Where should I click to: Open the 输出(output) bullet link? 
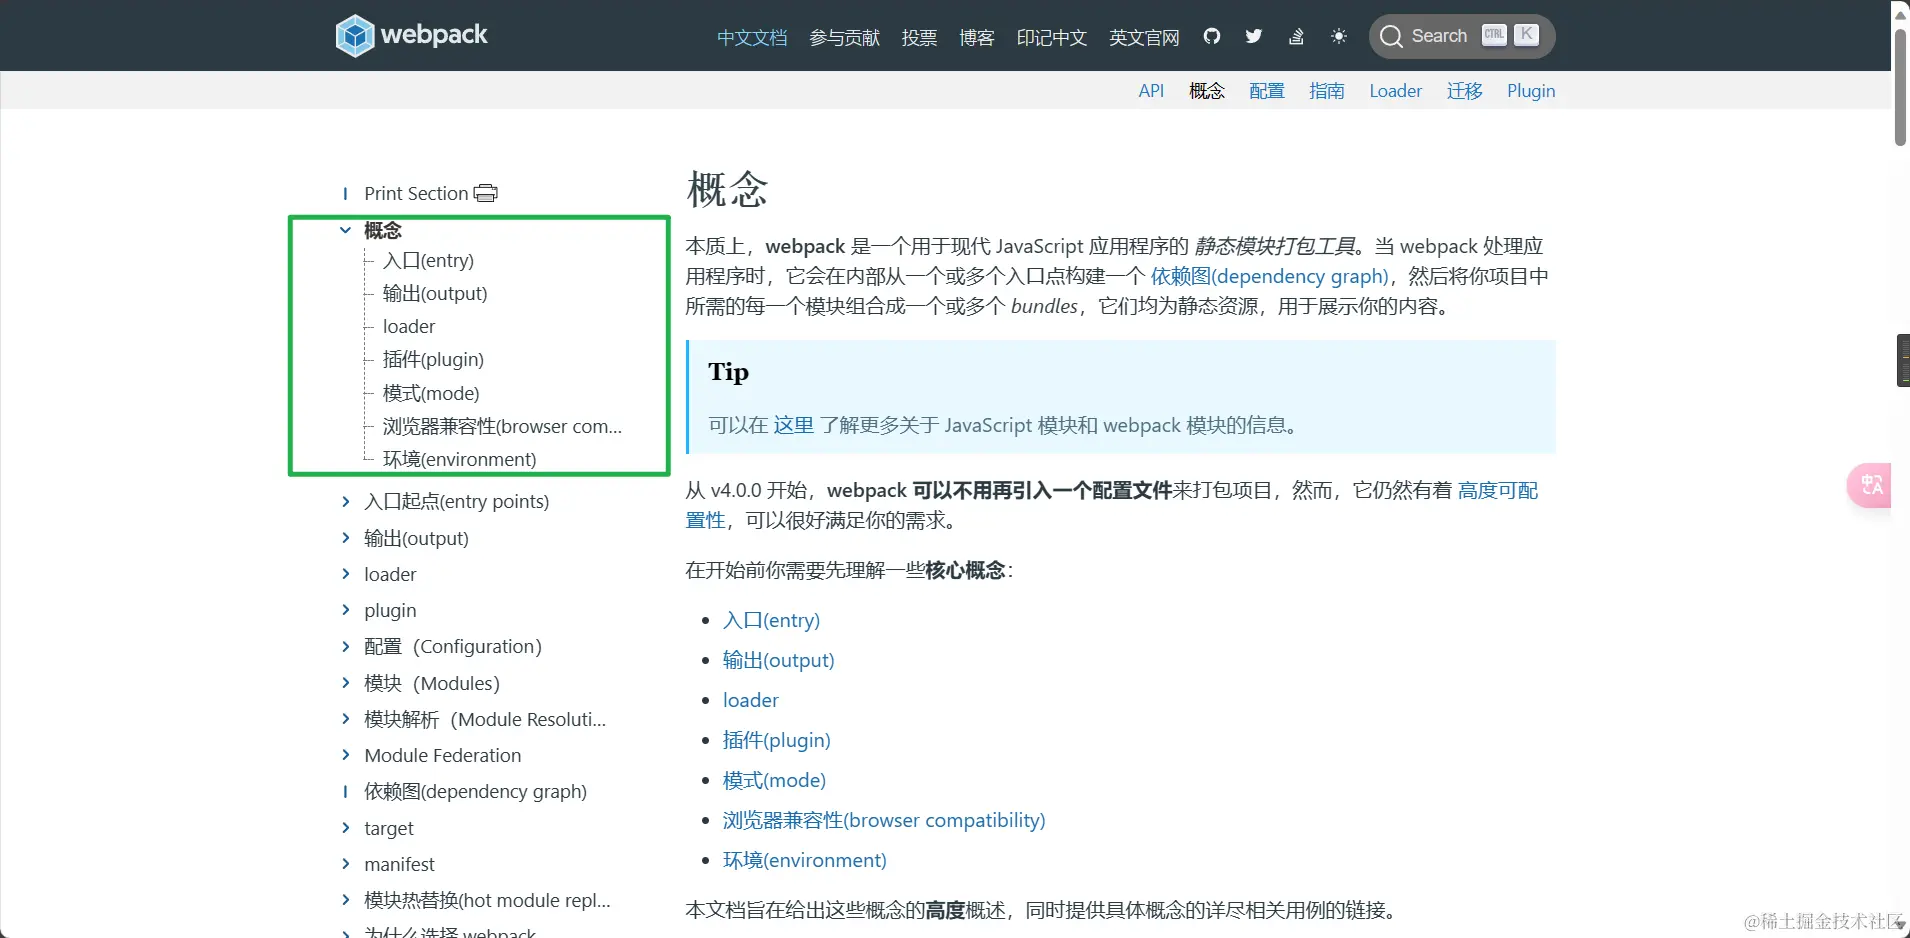point(778,660)
